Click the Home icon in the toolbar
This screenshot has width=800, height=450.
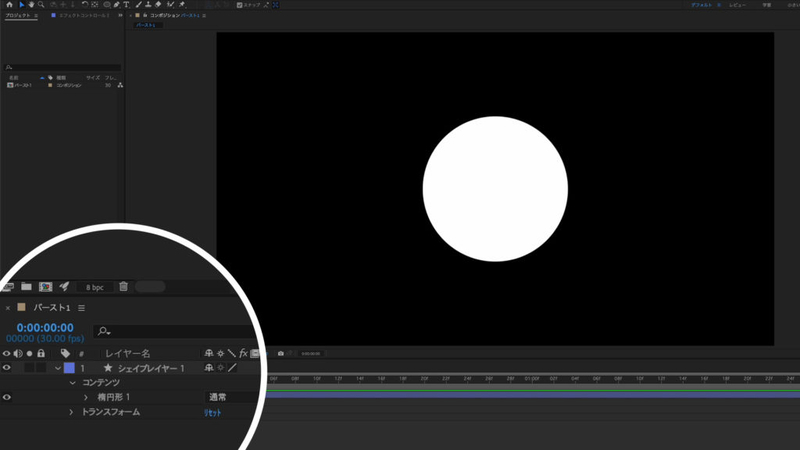9,5
